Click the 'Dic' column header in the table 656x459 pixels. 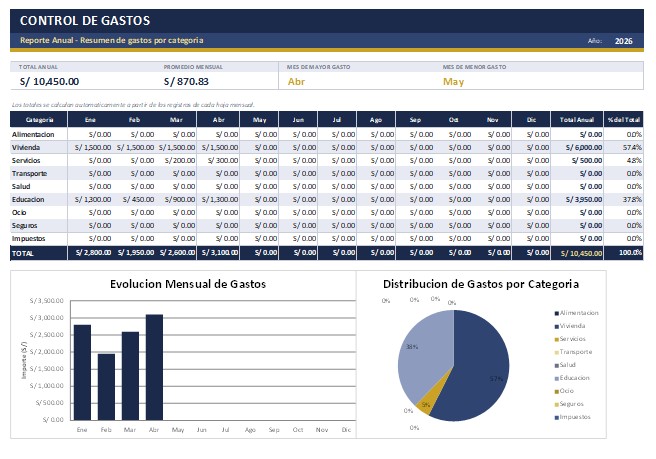[x=531, y=120]
